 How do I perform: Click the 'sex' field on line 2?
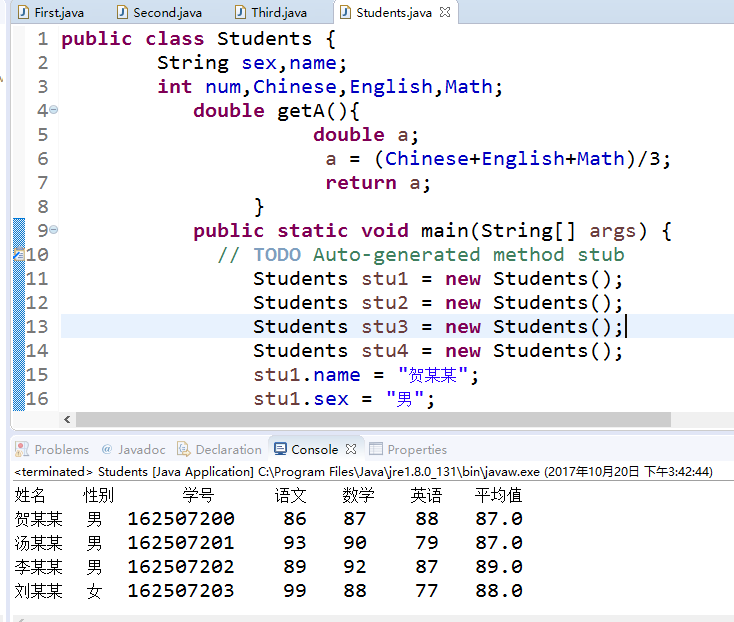(x=259, y=63)
